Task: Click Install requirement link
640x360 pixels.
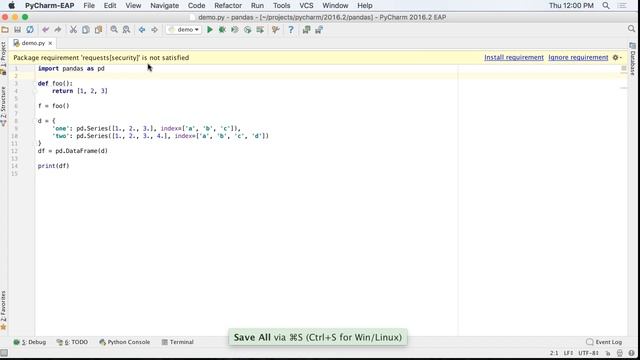Action: [x=514, y=58]
